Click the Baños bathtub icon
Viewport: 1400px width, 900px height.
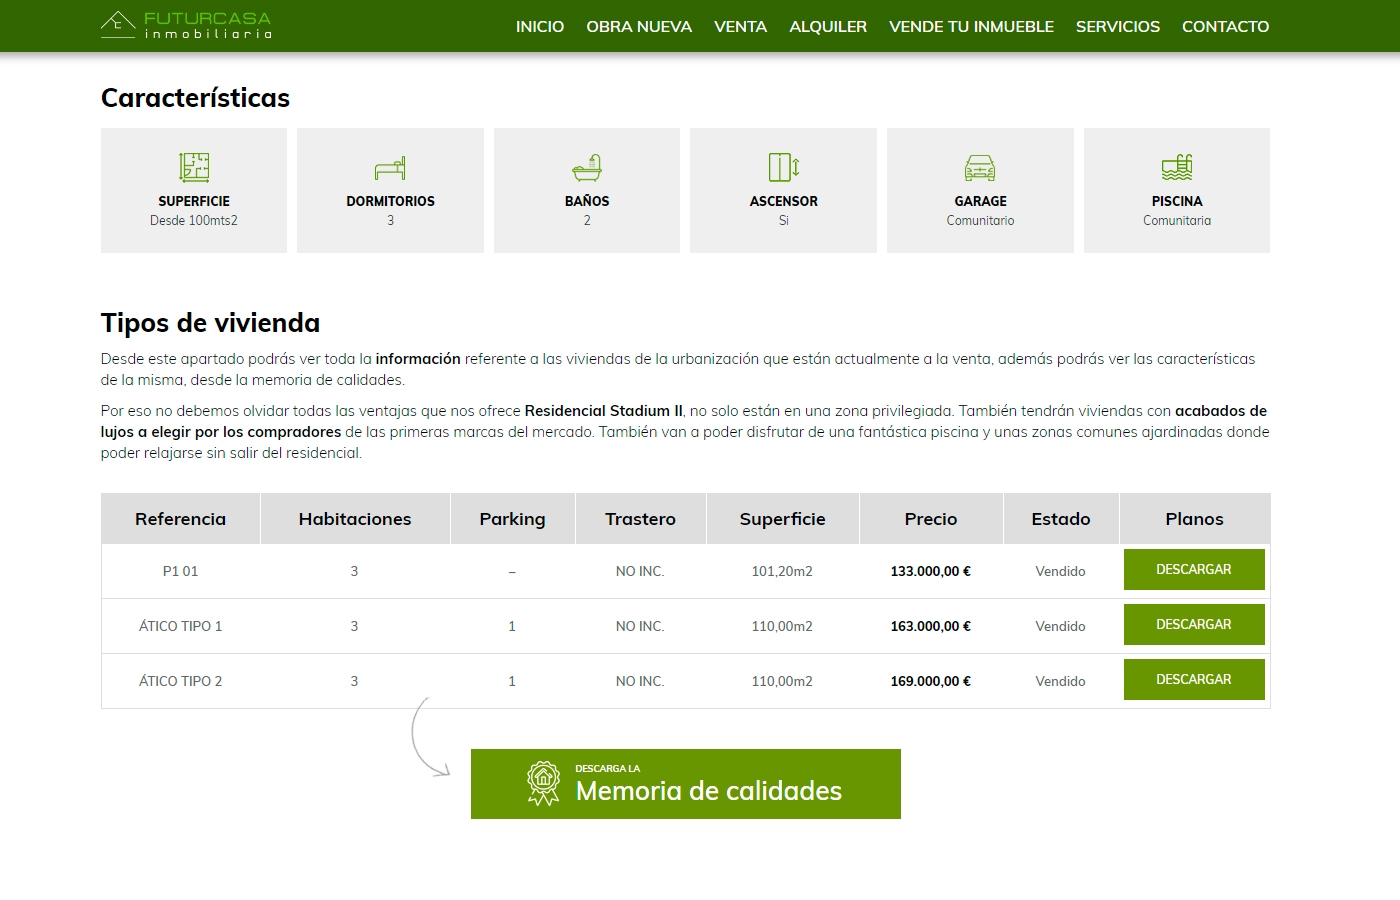(x=587, y=167)
